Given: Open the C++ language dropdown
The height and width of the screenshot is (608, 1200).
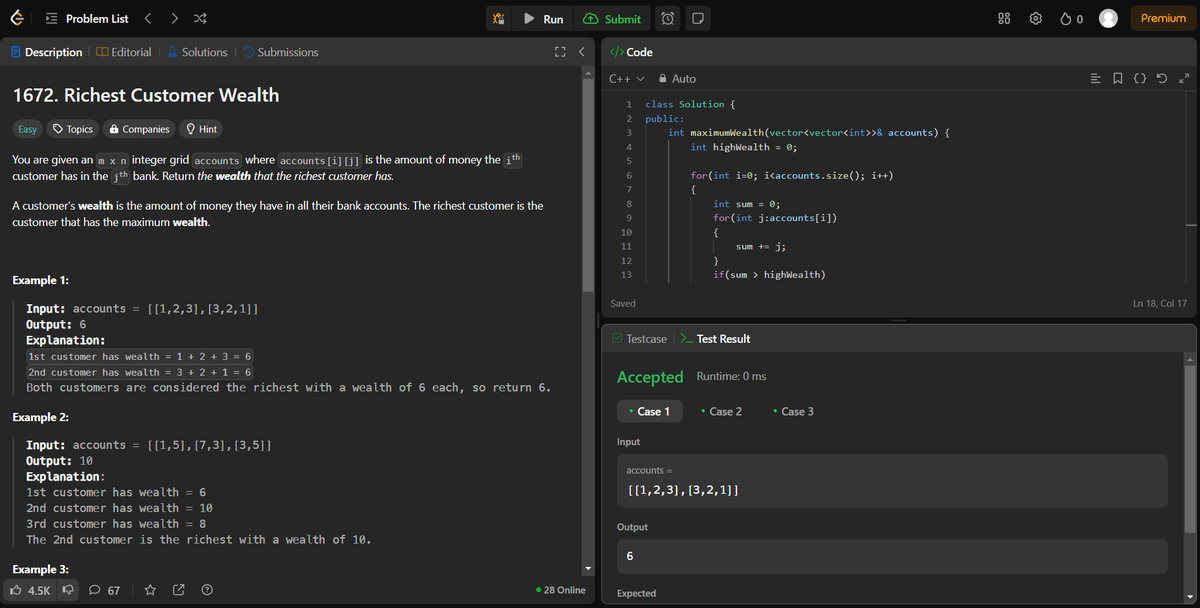Looking at the screenshot, I should [x=625, y=79].
